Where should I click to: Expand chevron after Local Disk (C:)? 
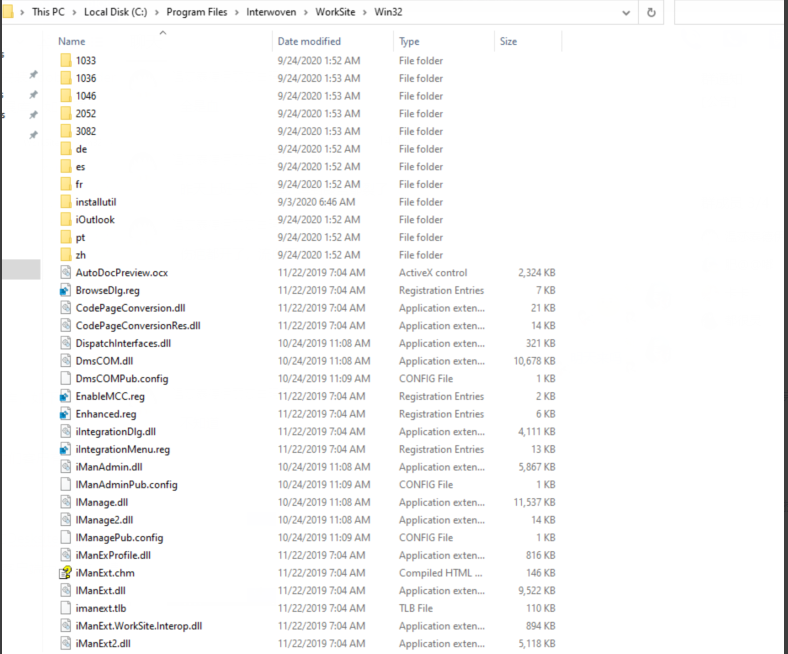(156, 12)
